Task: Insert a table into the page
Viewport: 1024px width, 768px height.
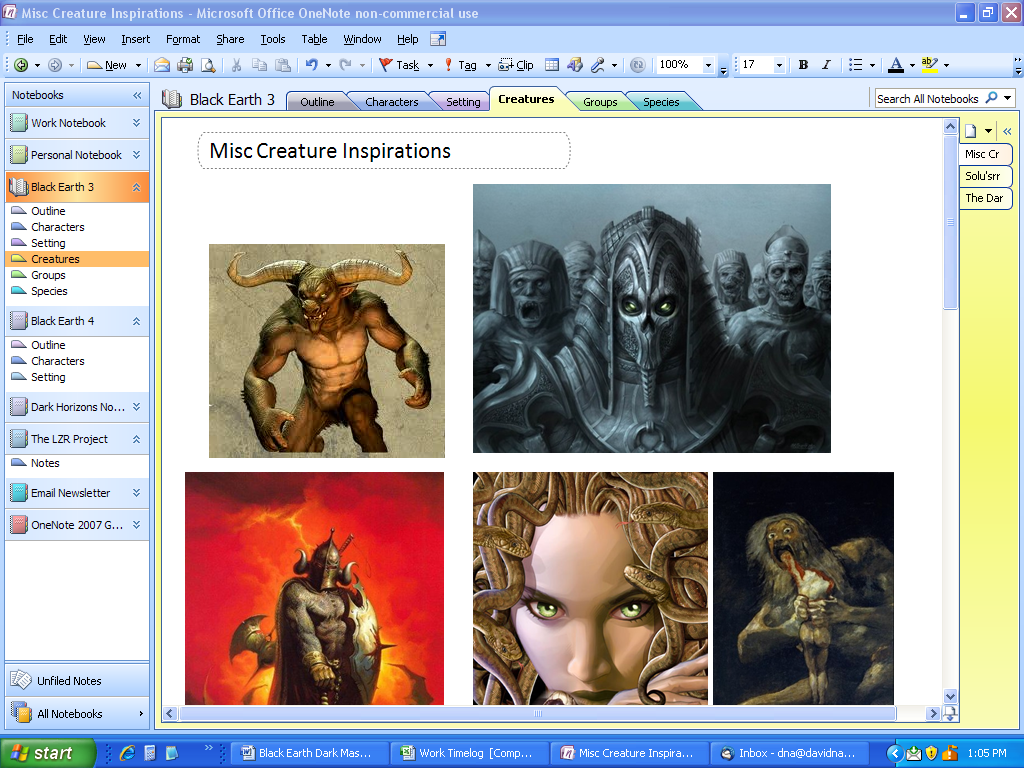Action: (x=552, y=65)
